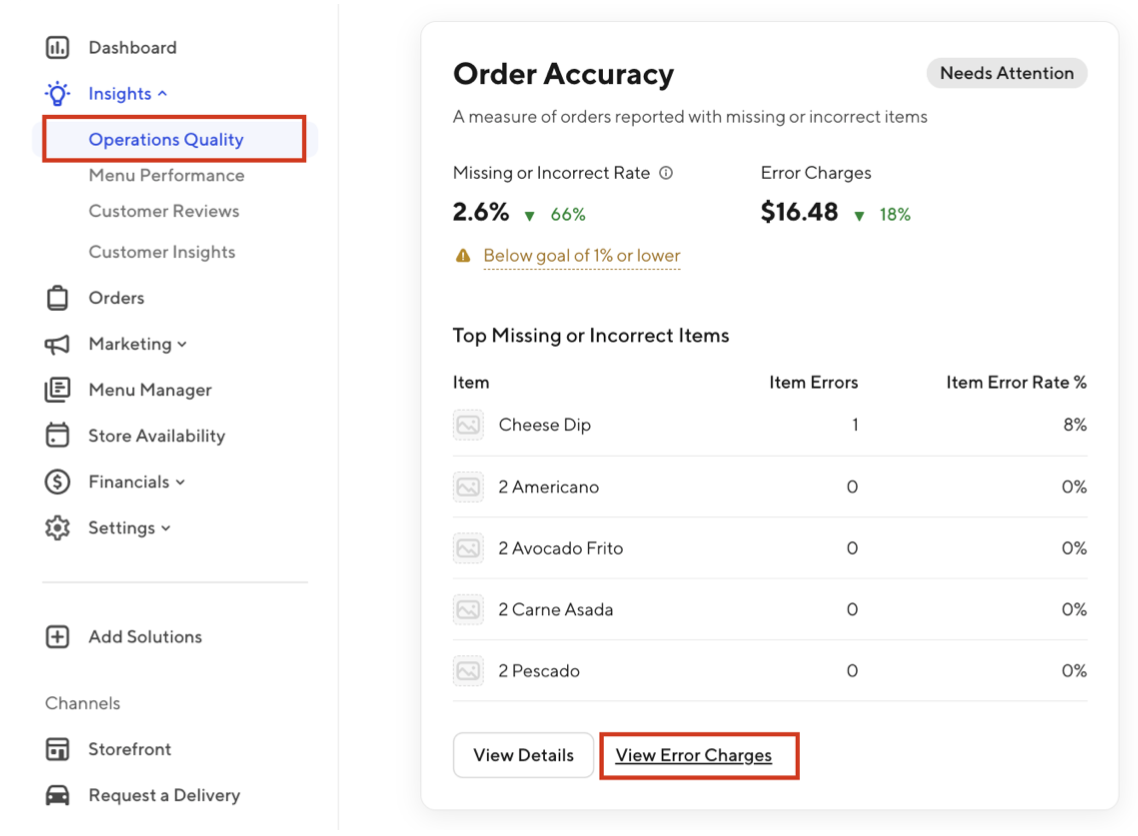Select the Marketing megaphone icon

point(57,343)
